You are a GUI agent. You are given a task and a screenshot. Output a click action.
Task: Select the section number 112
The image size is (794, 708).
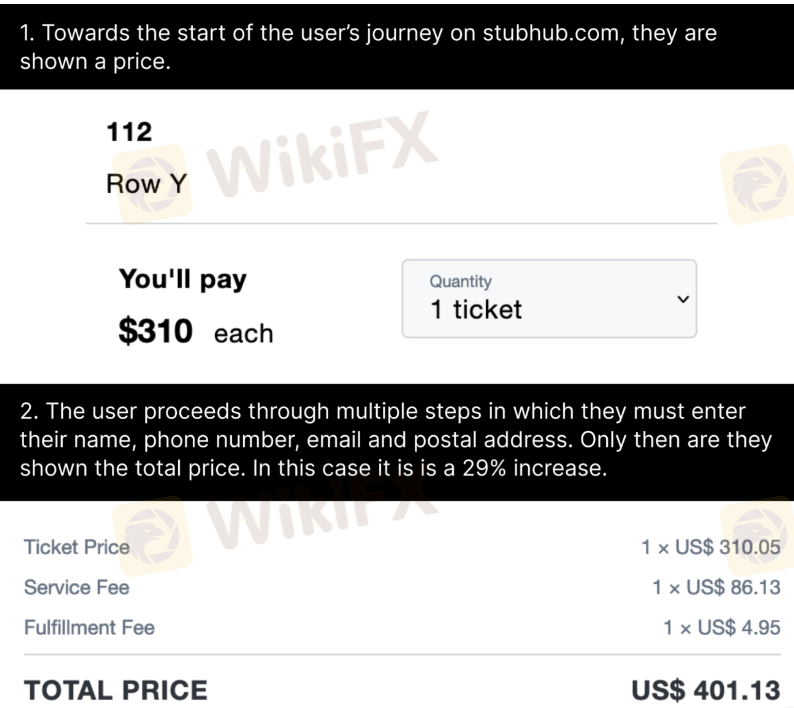click(x=129, y=131)
